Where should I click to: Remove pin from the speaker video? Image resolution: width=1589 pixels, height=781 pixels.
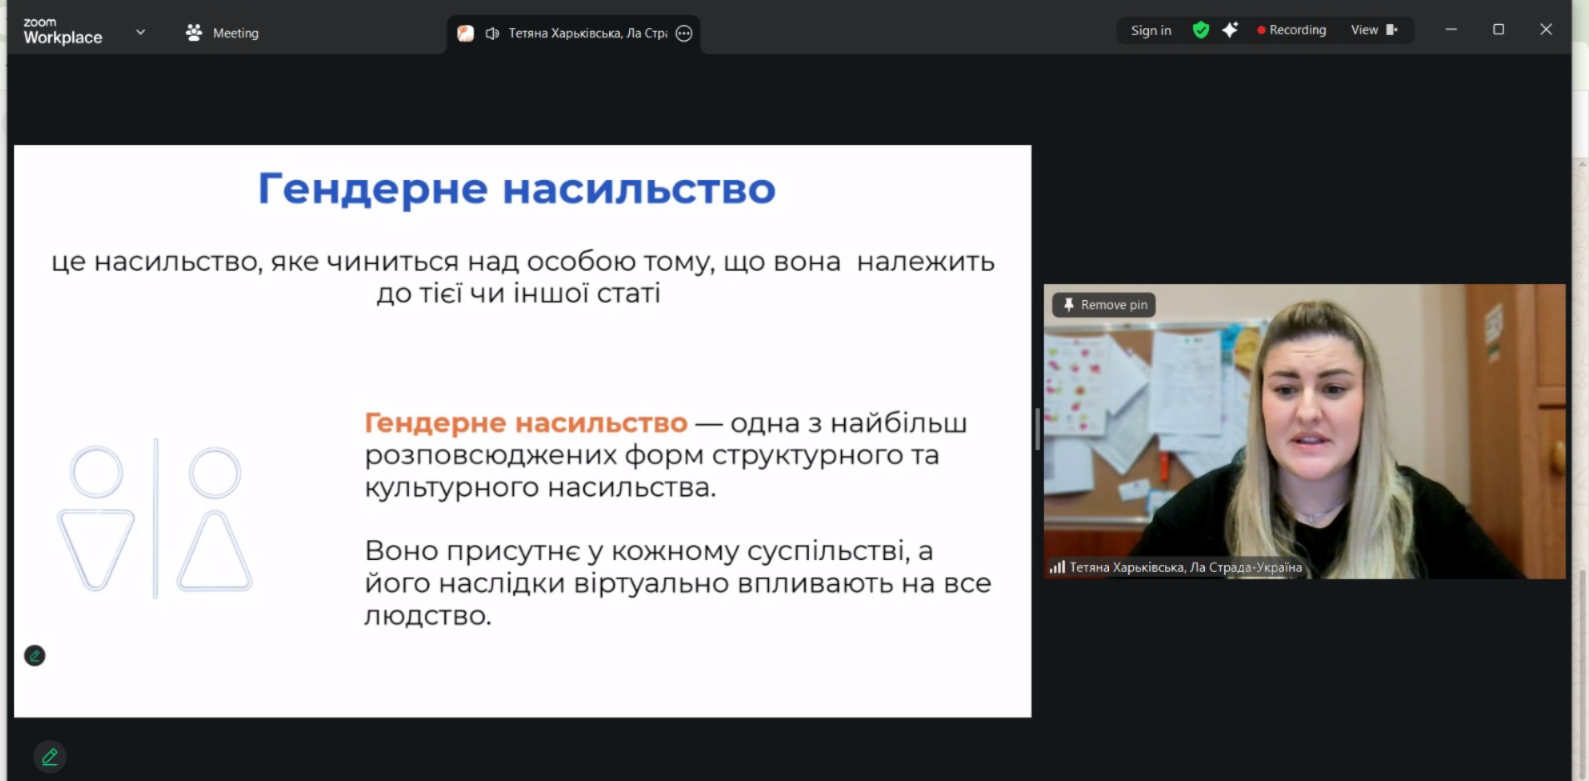(x=1104, y=305)
